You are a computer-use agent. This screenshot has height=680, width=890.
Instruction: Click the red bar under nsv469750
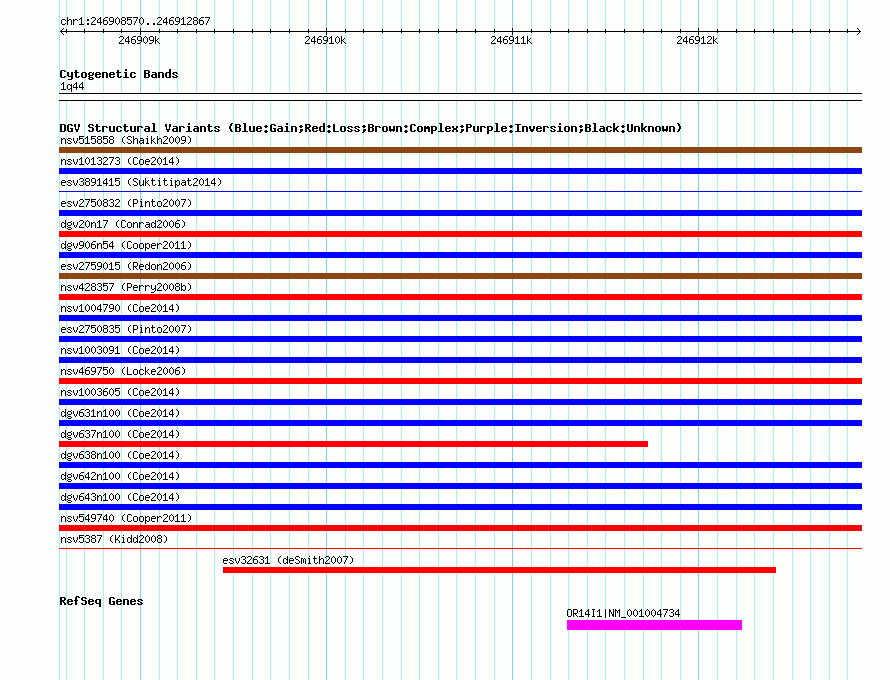click(460, 381)
